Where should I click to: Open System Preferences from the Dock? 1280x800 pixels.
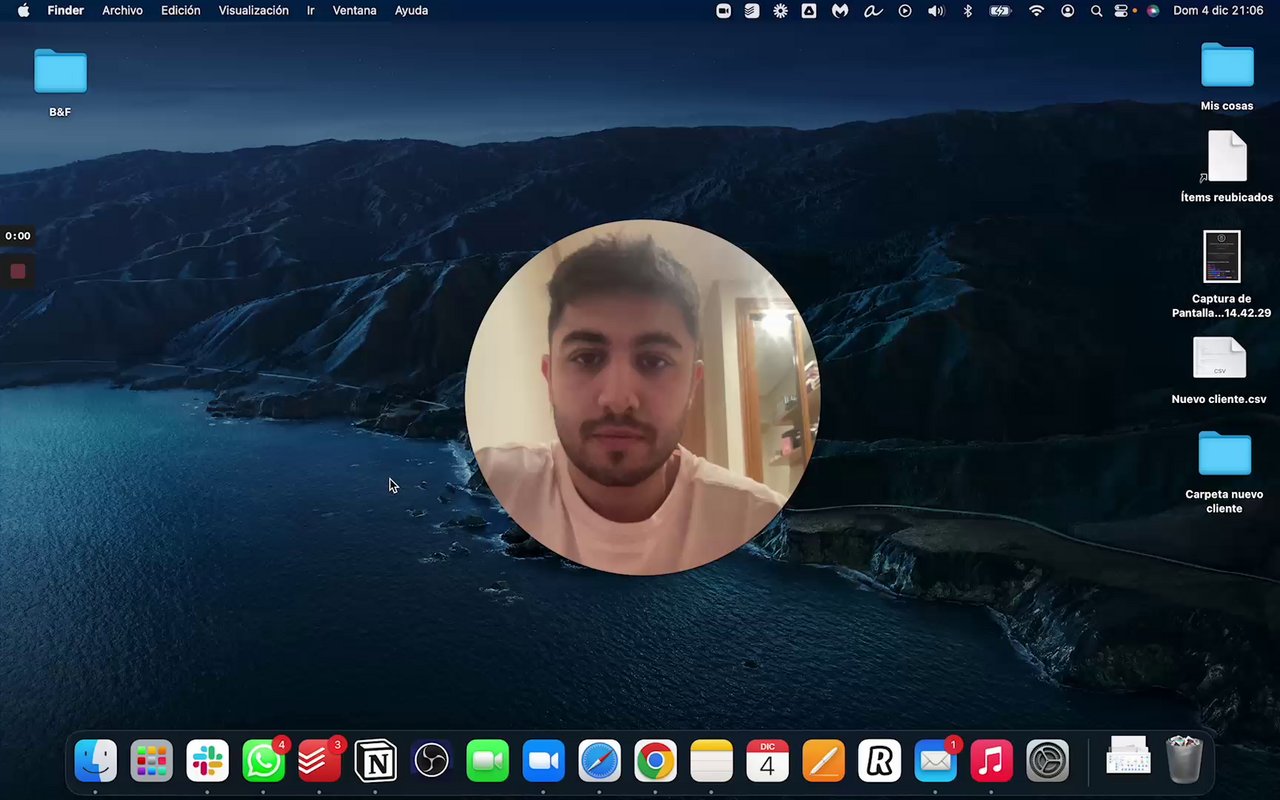(x=1048, y=762)
